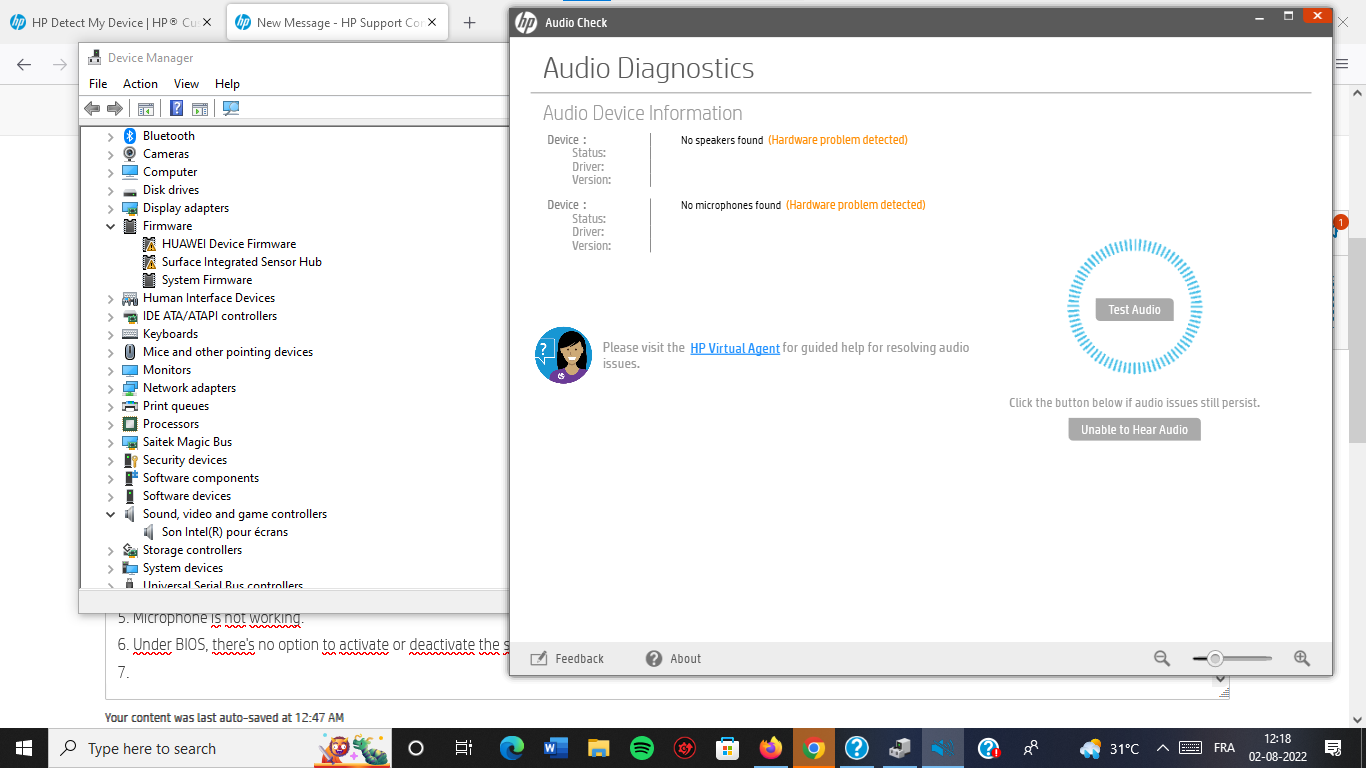The image size is (1366, 768).
Task: Click the Help icon in Device Manager toolbar
Action: 176,108
